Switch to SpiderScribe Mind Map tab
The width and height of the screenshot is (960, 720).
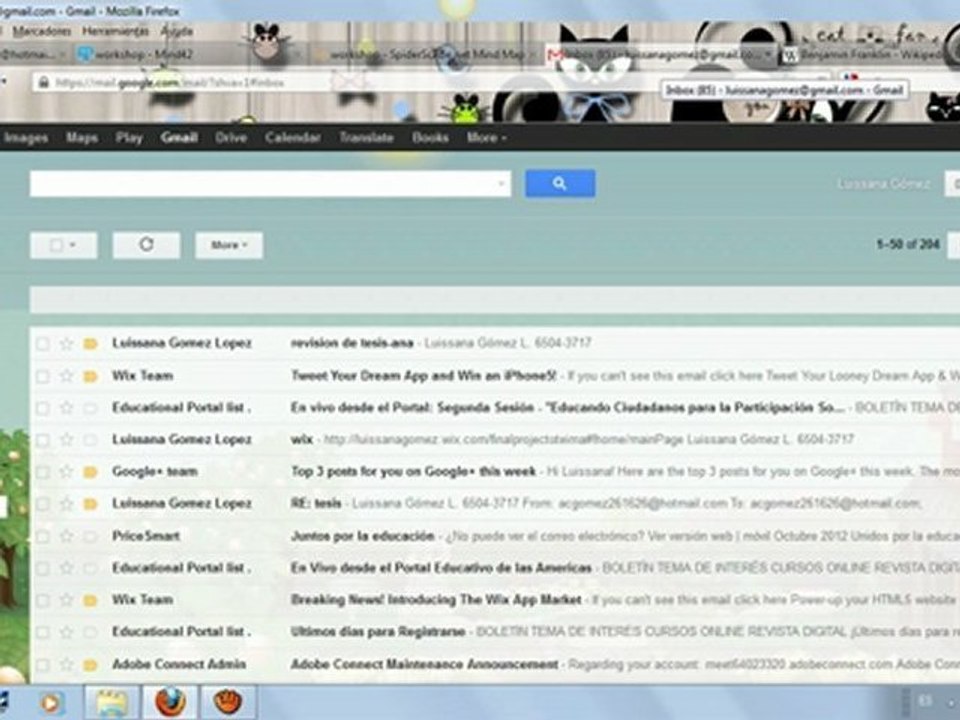pos(426,54)
